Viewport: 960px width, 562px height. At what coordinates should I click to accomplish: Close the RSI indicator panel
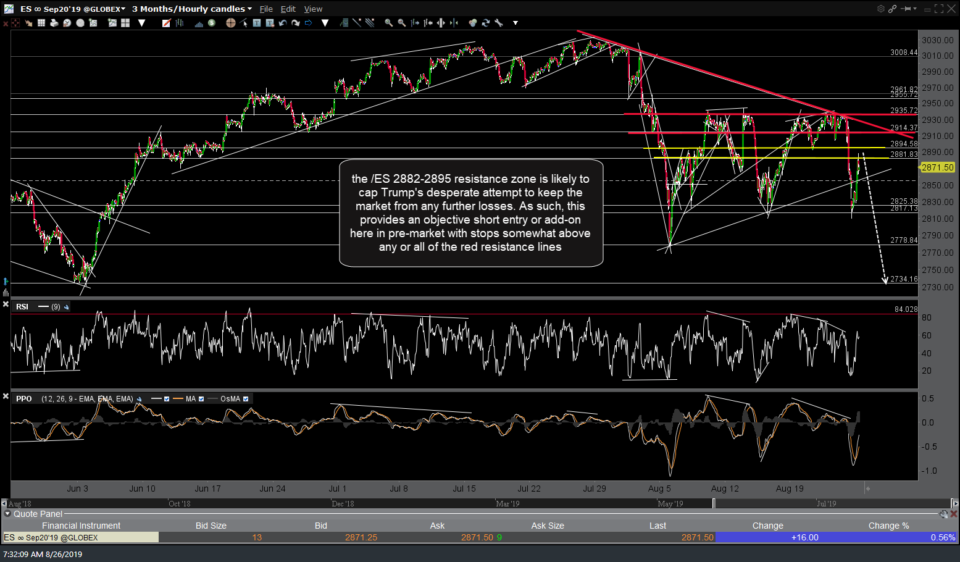(6, 304)
